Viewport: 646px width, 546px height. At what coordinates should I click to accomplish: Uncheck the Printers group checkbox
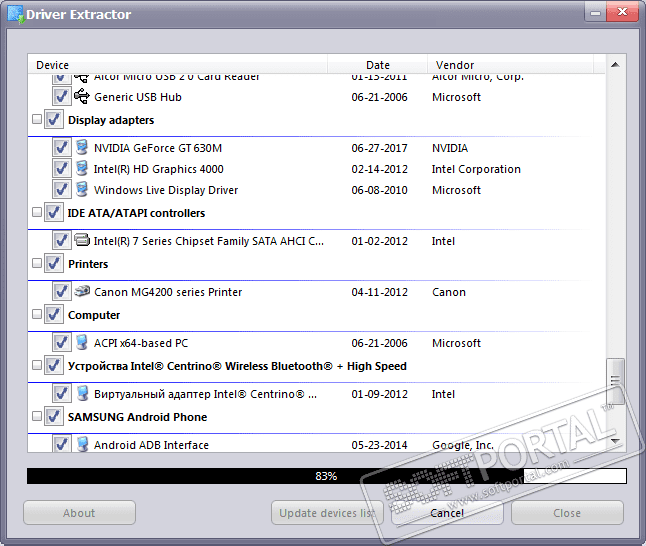pos(54,264)
